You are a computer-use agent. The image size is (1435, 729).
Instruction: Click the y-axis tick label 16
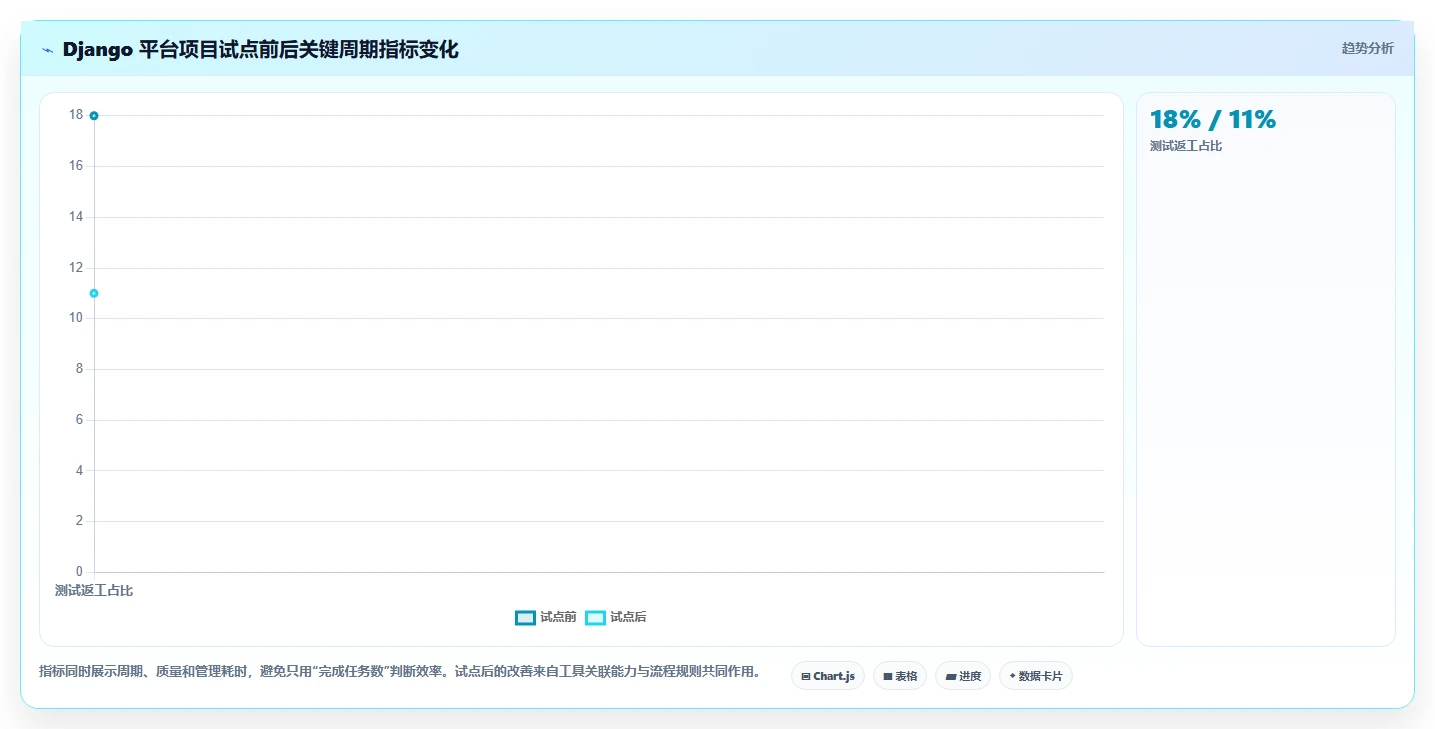tap(76, 166)
